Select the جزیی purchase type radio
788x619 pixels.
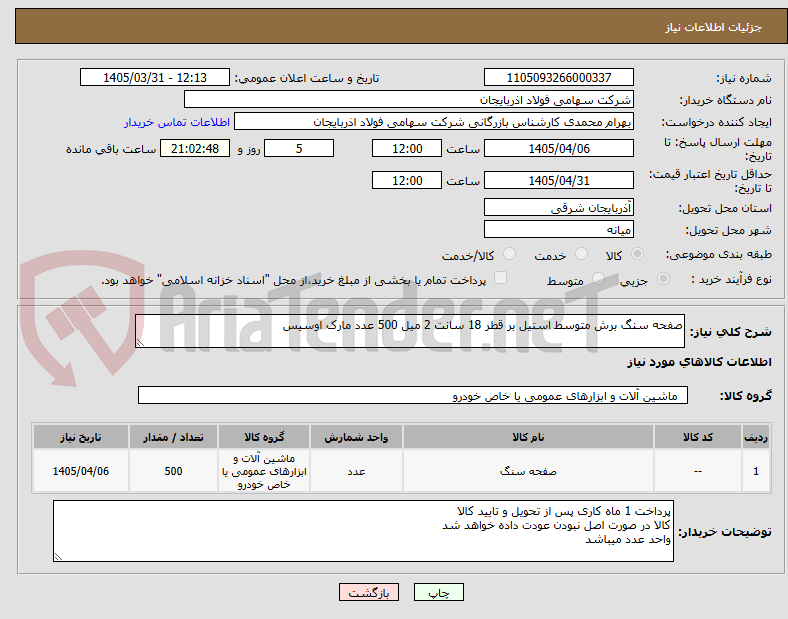click(663, 279)
